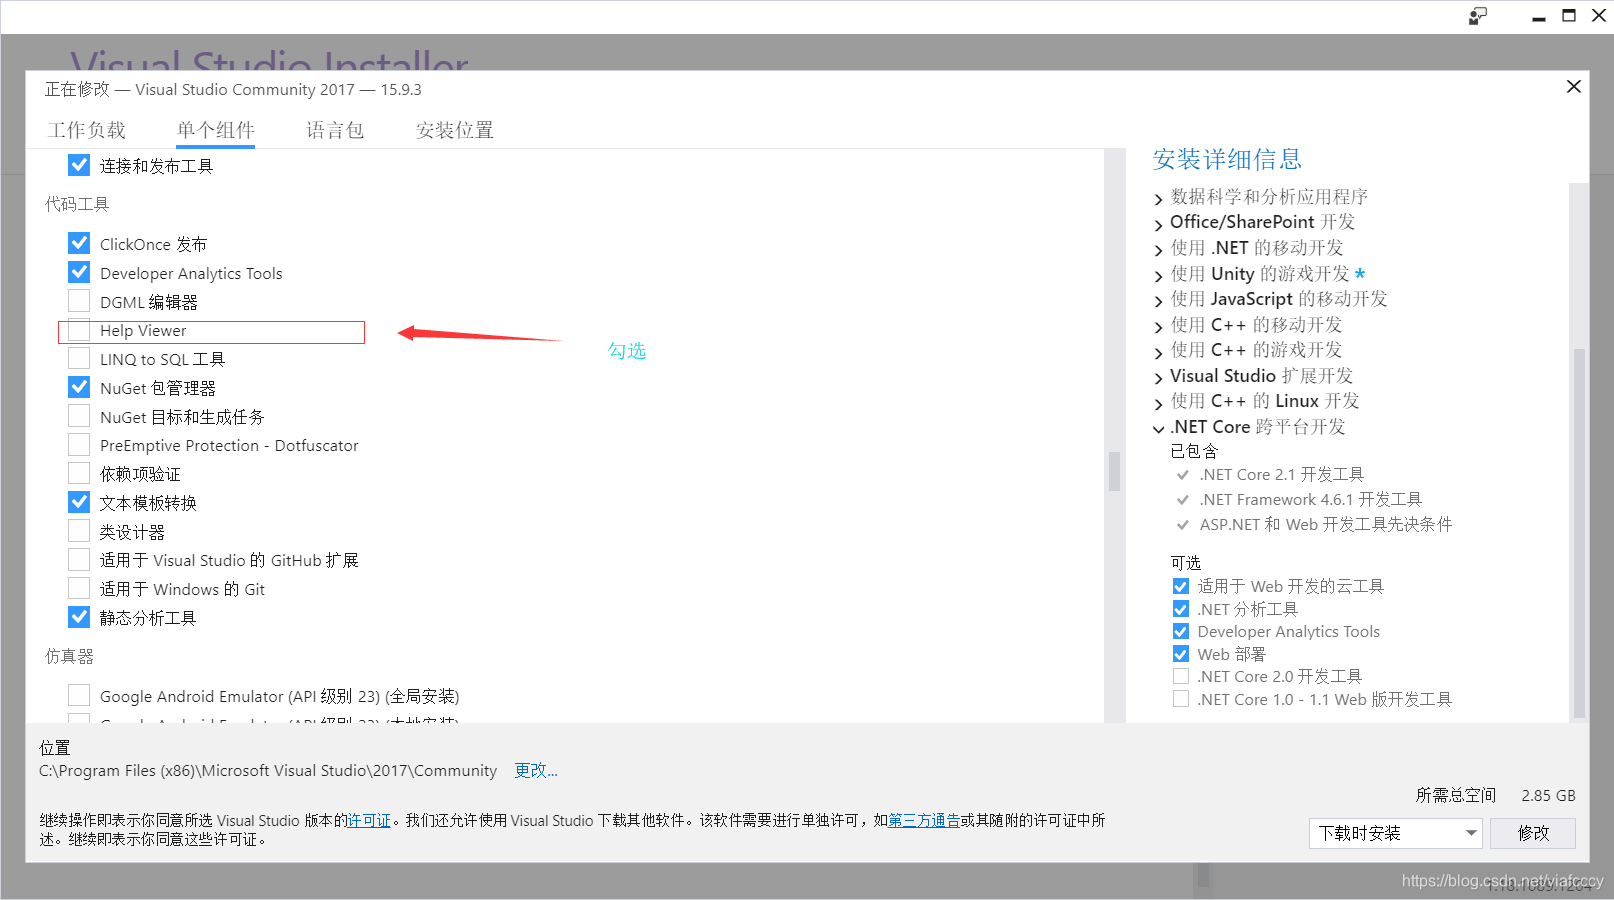Uncheck optional Developer Analytics Tools in details
The width and height of the screenshot is (1614, 900).
(1181, 631)
